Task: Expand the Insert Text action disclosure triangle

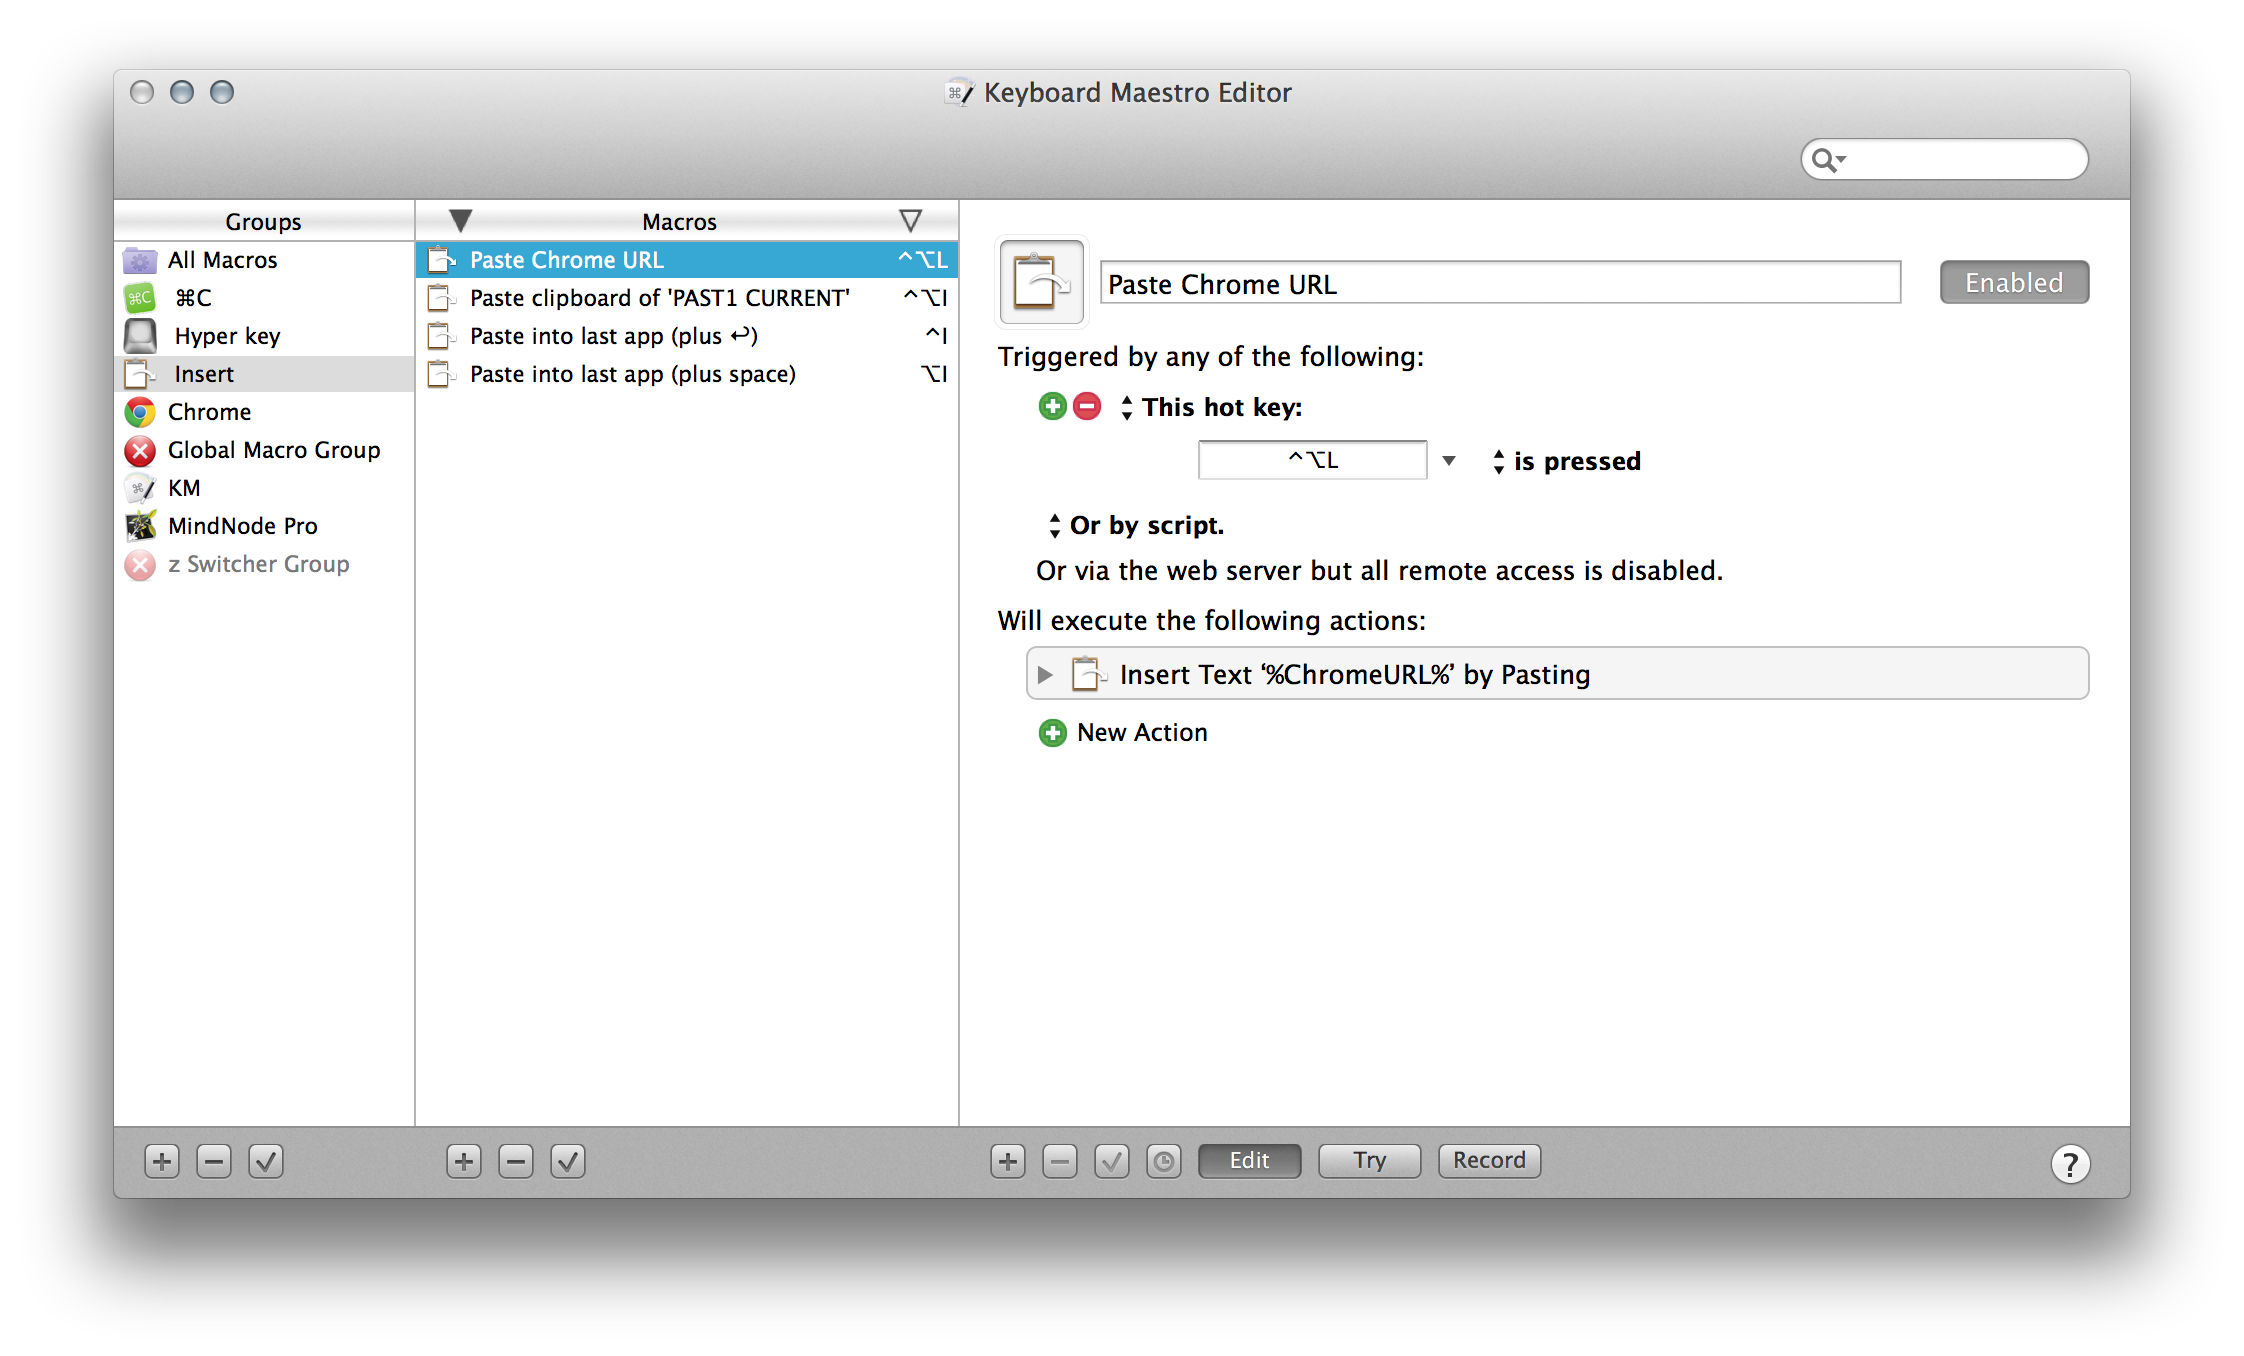Action: [x=1045, y=675]
